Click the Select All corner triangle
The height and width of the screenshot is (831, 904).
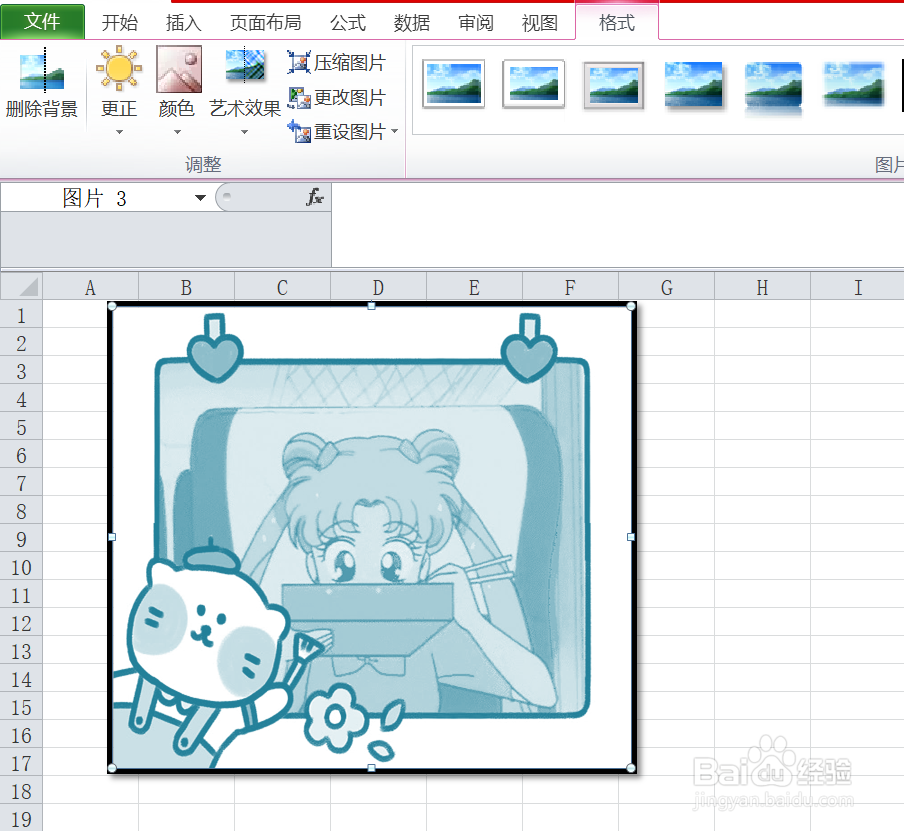pyautogui.click(x=21, y=287)
